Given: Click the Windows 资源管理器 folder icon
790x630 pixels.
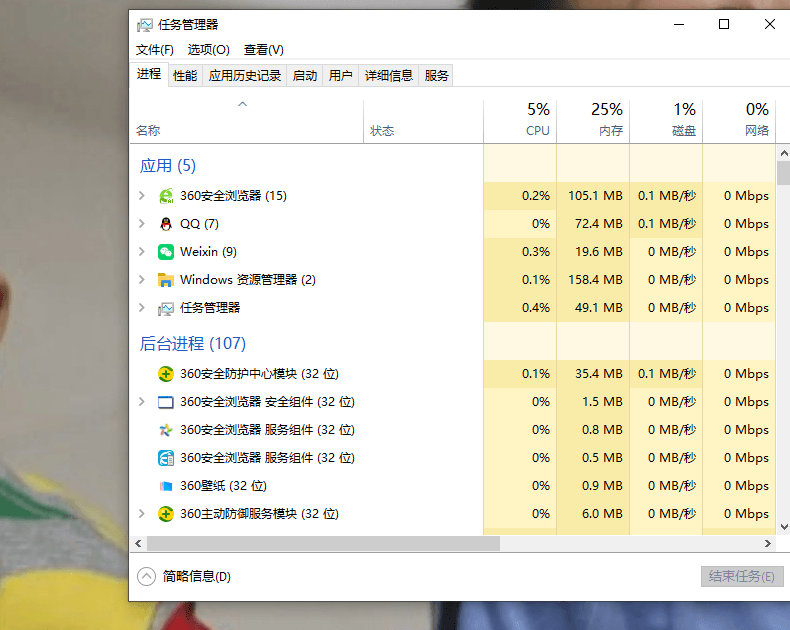Looking at the screenshot, I should point(166,280).
